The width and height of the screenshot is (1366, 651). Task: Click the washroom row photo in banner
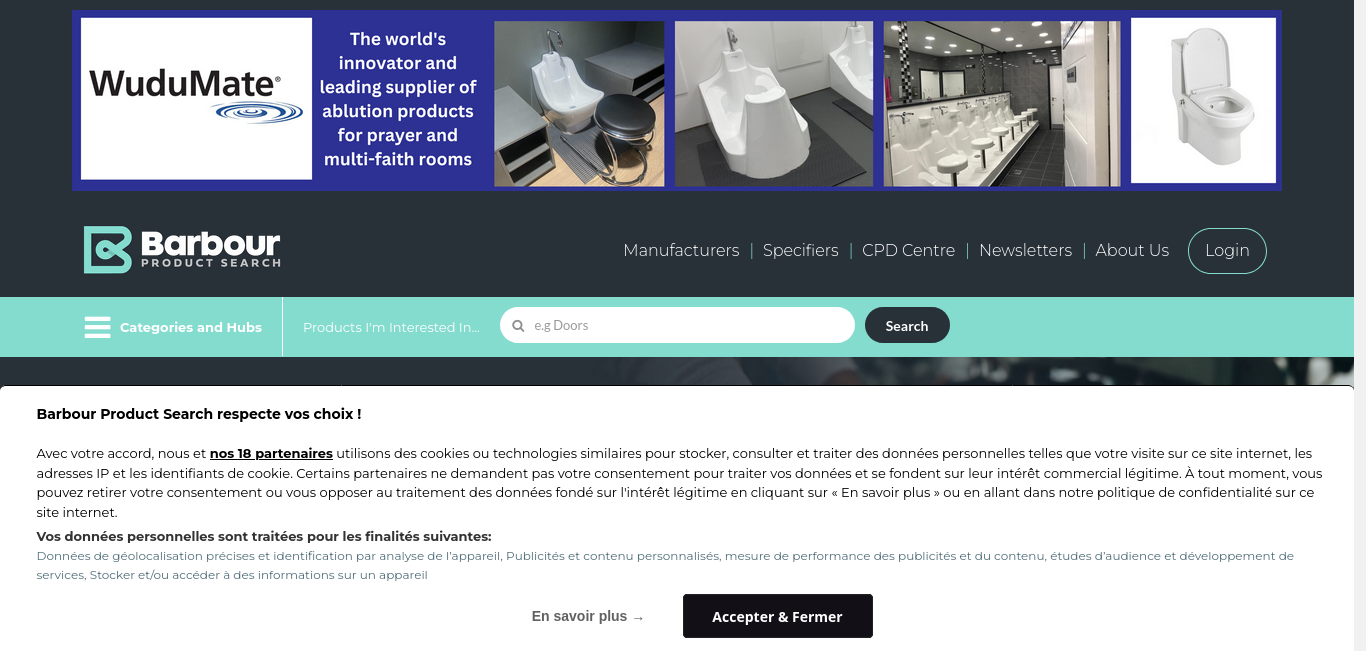[1002, 104]
